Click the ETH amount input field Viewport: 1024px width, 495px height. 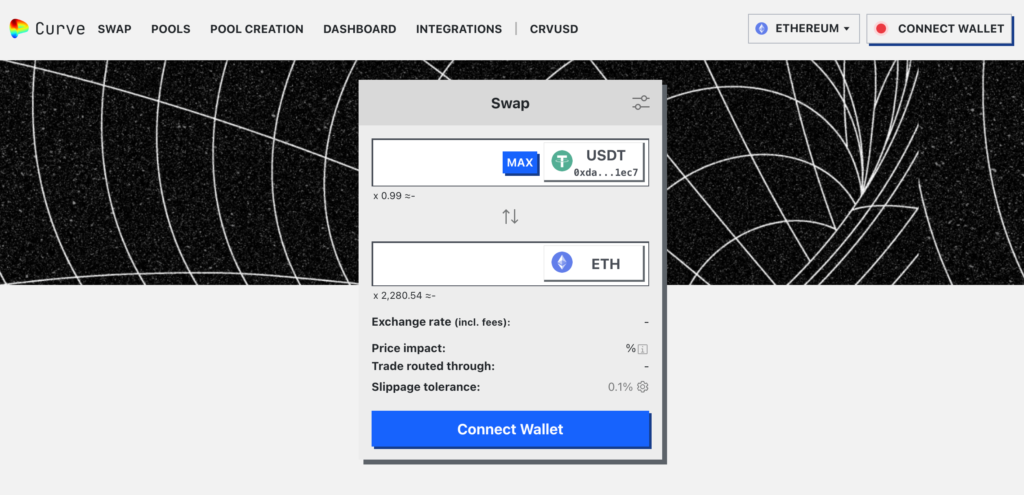pyautogui.click(x=458, y=264)
